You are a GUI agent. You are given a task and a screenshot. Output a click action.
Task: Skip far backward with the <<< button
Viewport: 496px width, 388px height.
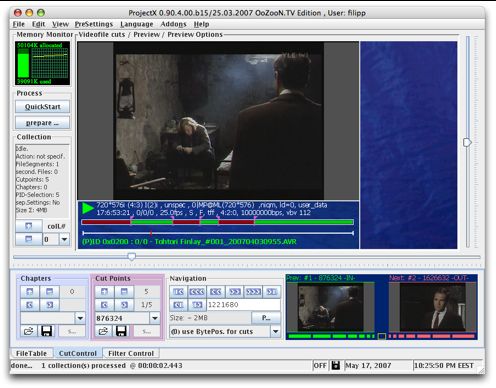pos(197,292)
